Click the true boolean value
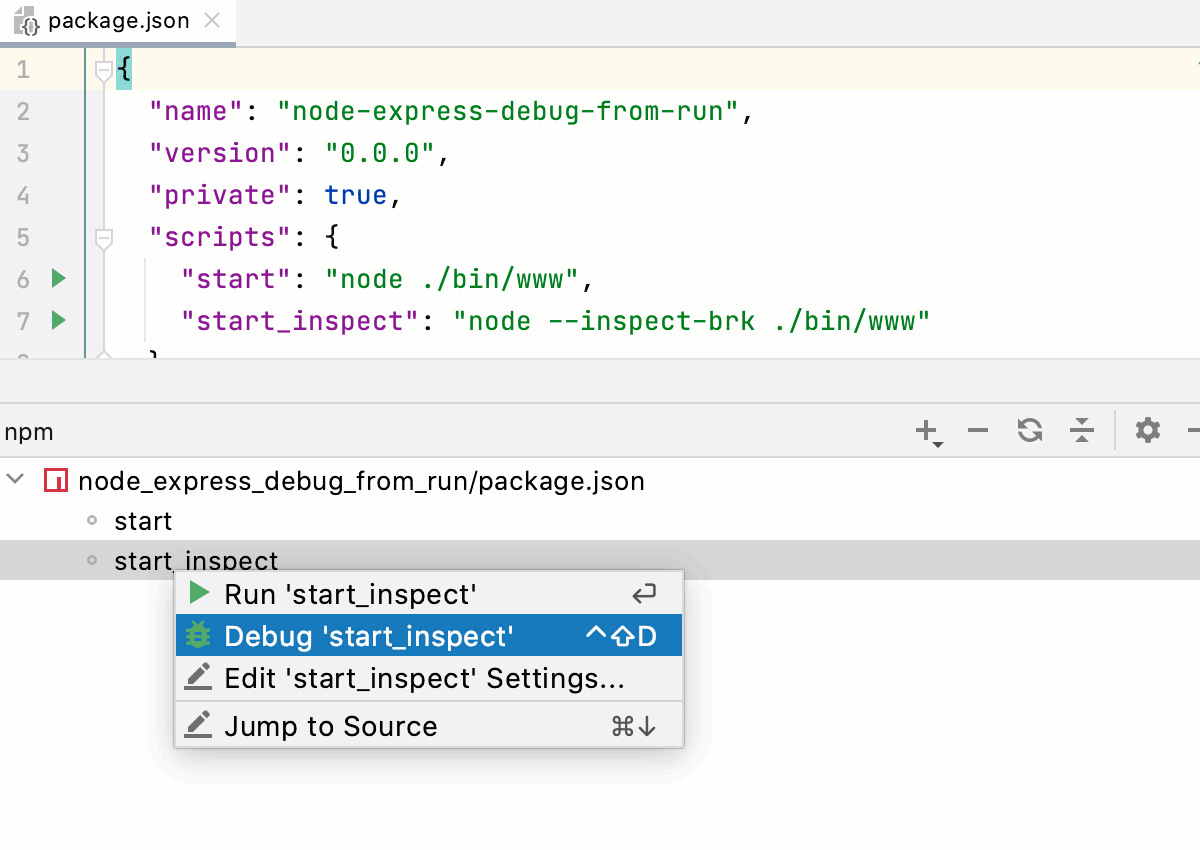Viewport: 1200px width, 850px height. 356,195
